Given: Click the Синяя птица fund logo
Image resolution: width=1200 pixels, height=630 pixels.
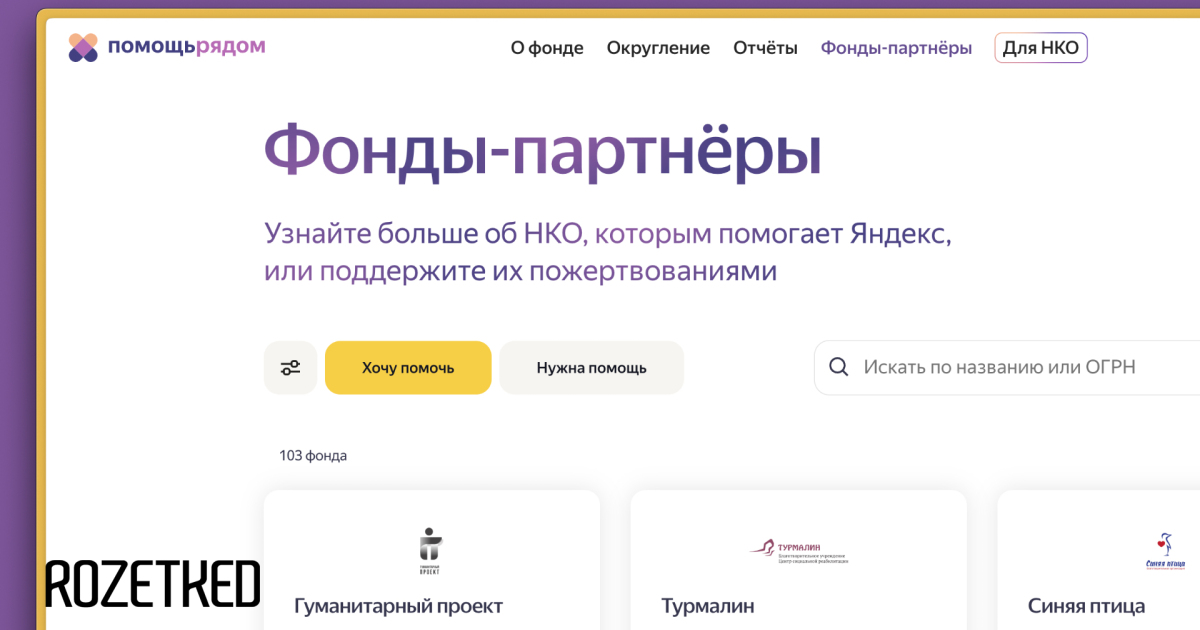Looking at the screenshot, I should point(1165,551).
